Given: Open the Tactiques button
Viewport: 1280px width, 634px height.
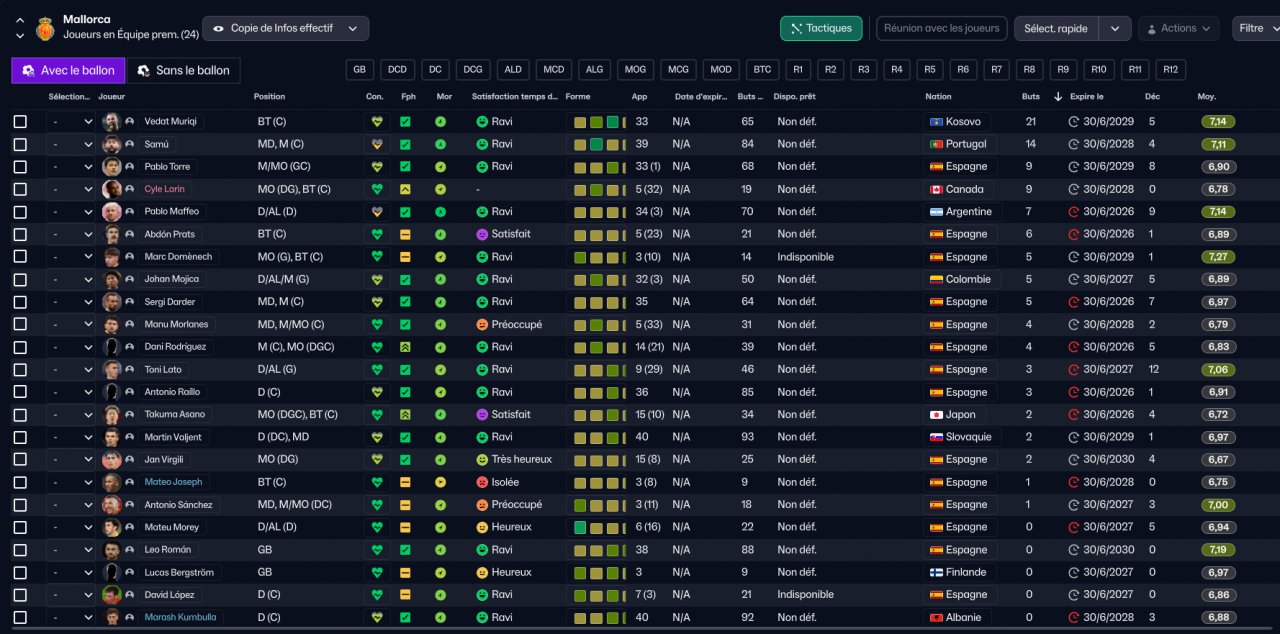Looking at the screenshot, I should [x=821, y=28].
